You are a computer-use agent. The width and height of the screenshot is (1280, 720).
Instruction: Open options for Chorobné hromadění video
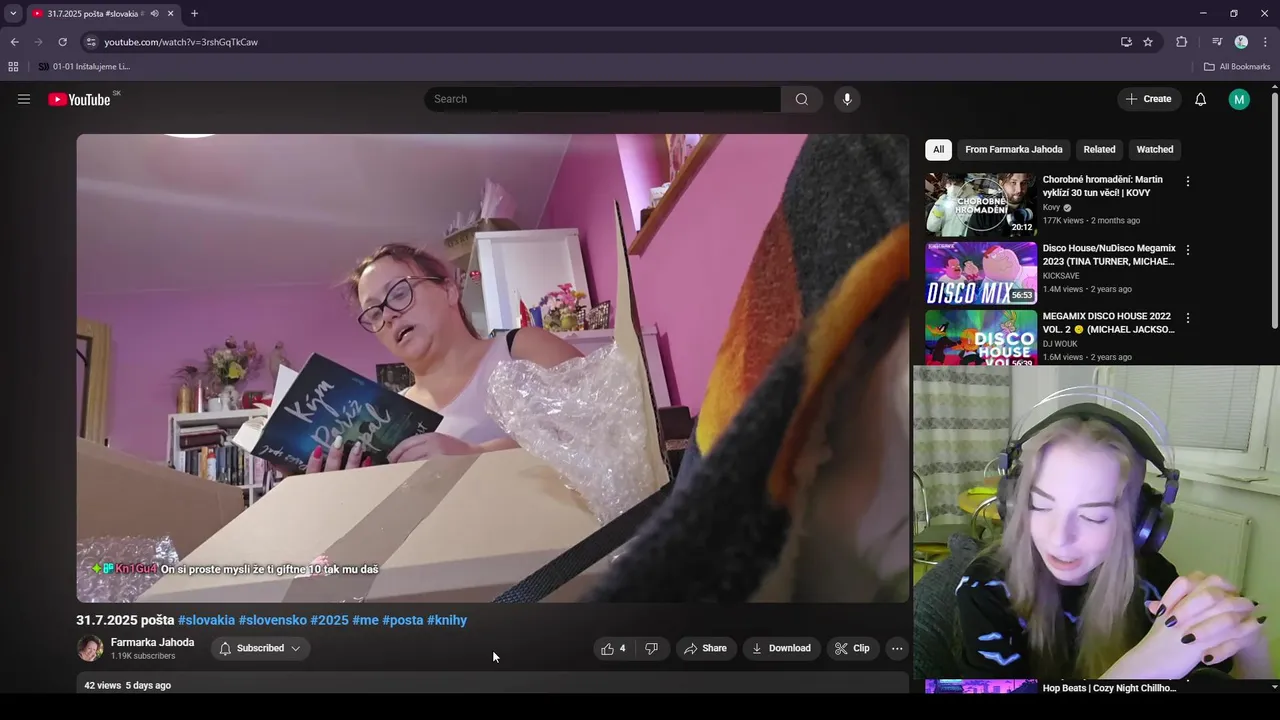click(1188, 181)
